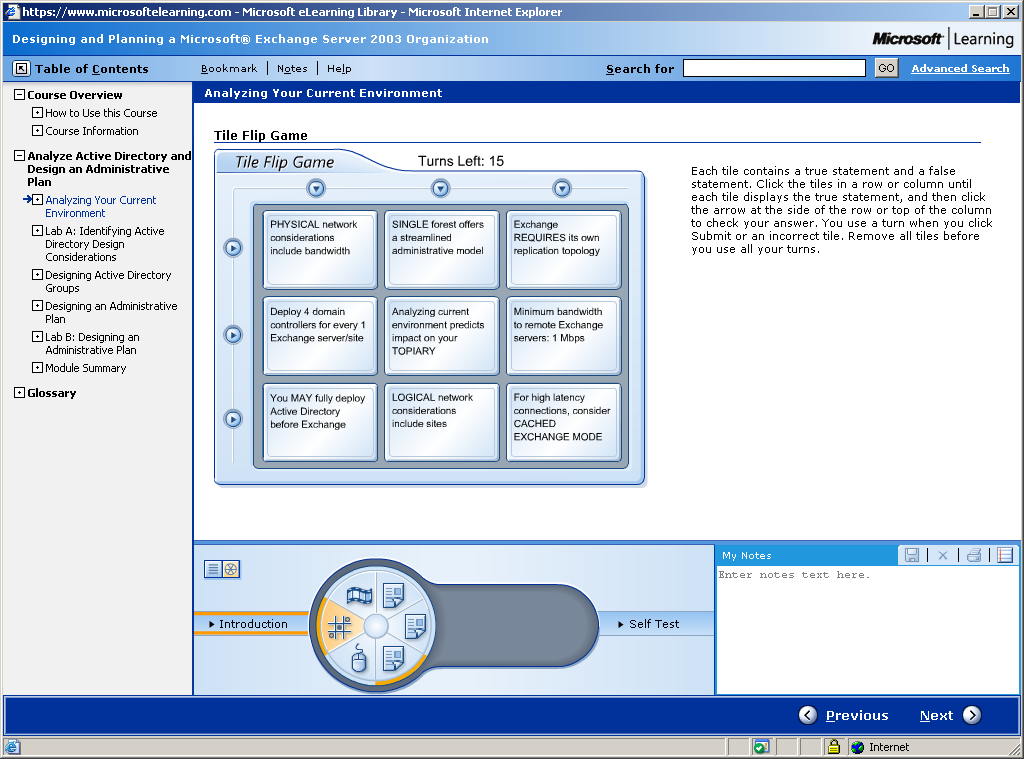Viewport: 1024px width, 759px height.
Task: Switch to wheel view icon
Action: 231,569
